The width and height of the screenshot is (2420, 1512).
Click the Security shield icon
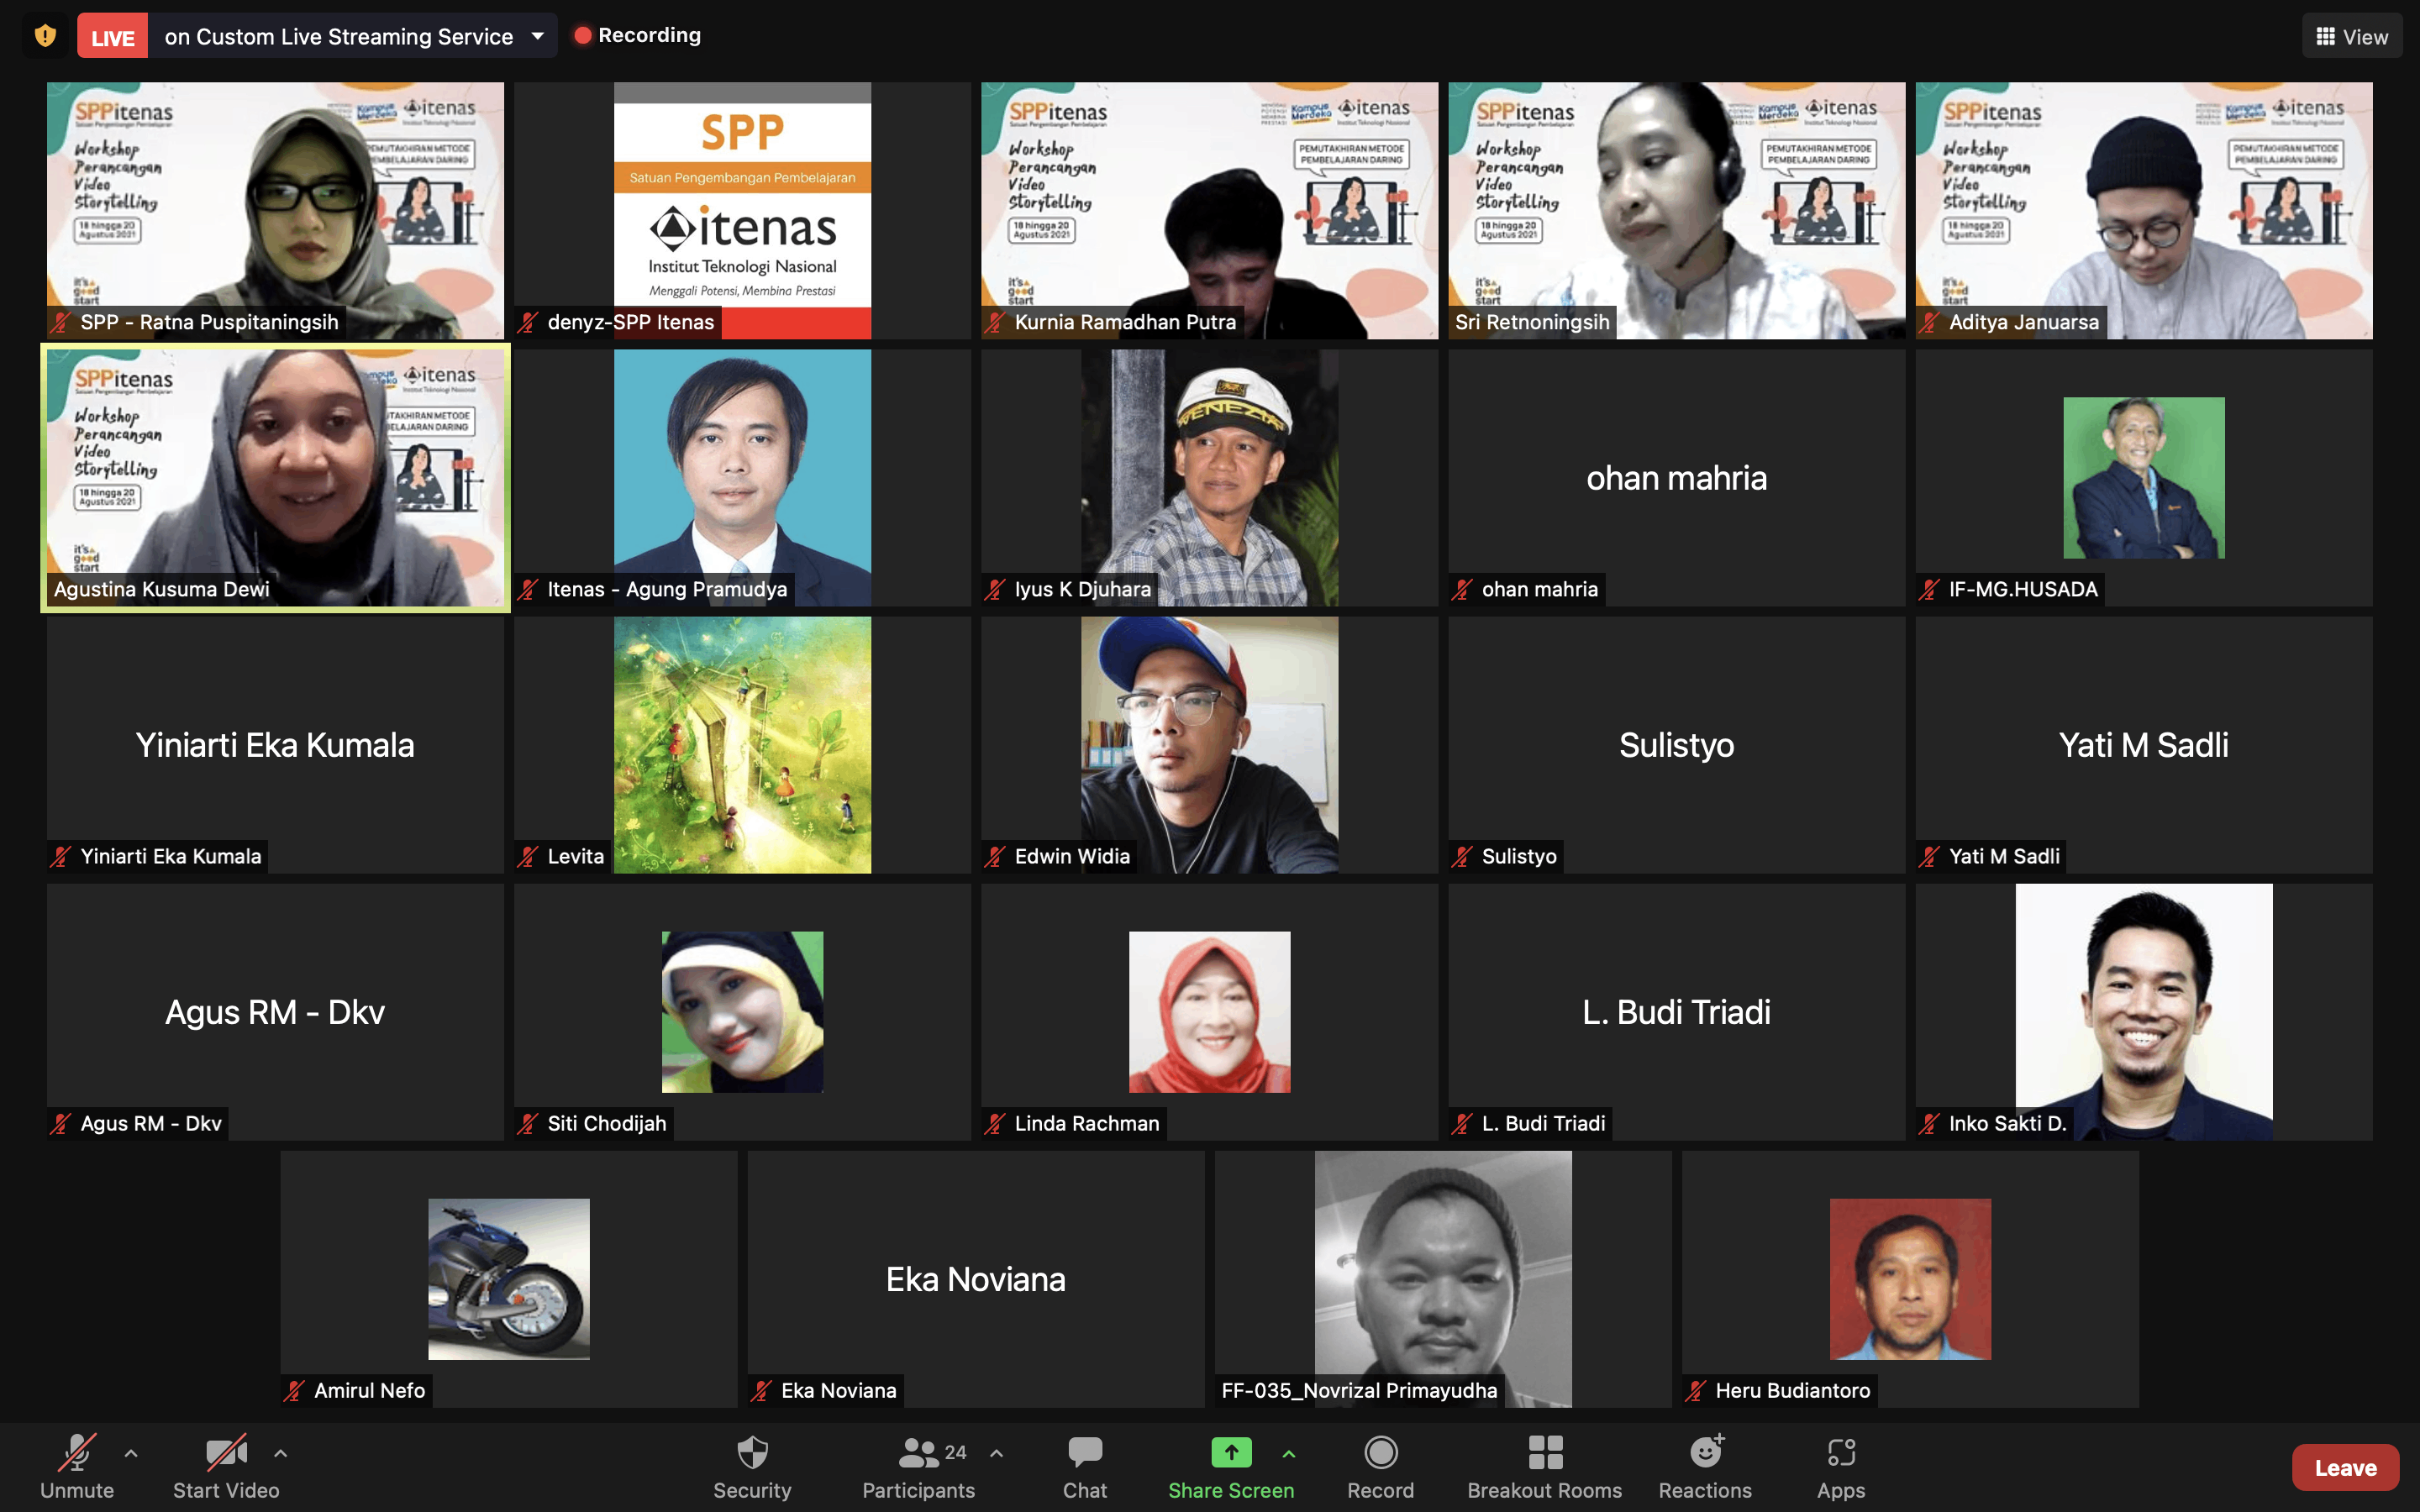(752, 1453)
